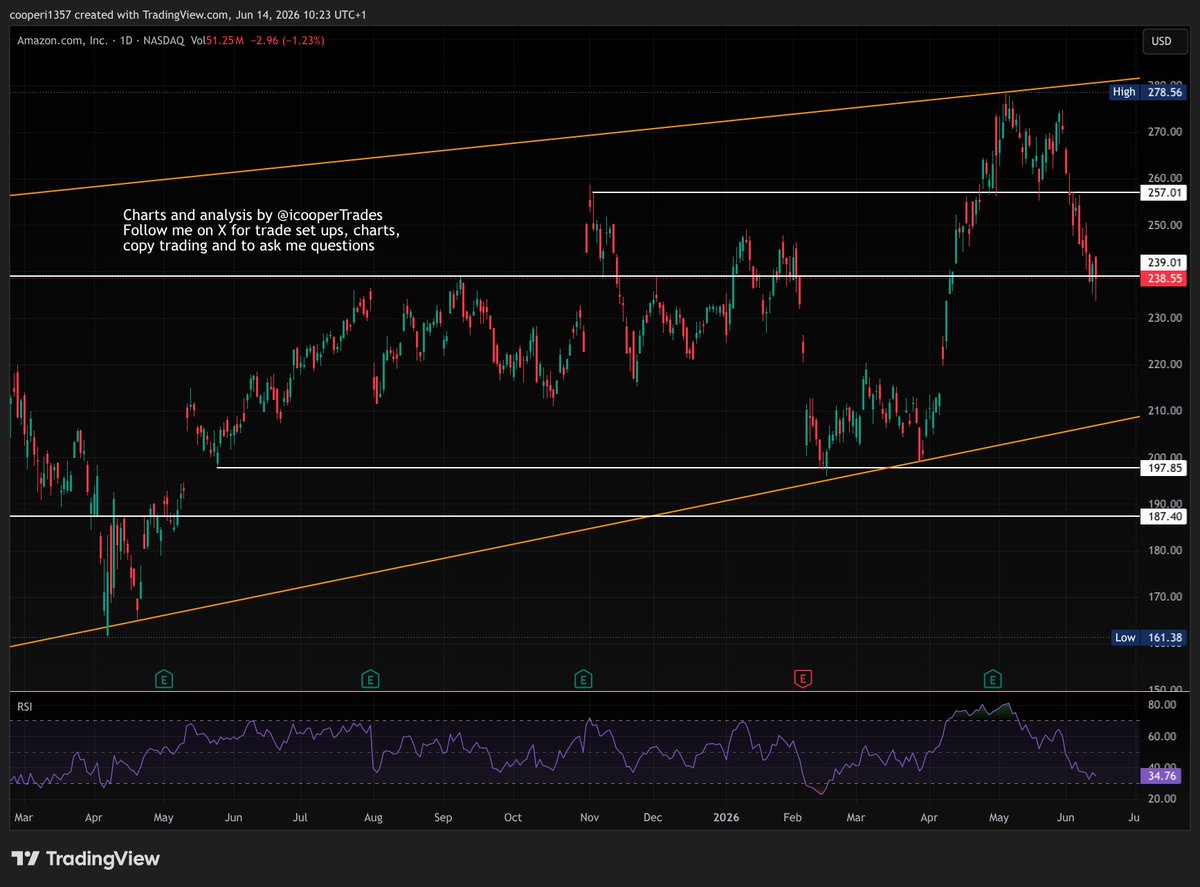The image size is (1200, 887).
Task: Click the 270.00 price axis tick
Action: tap(1167, 132)
